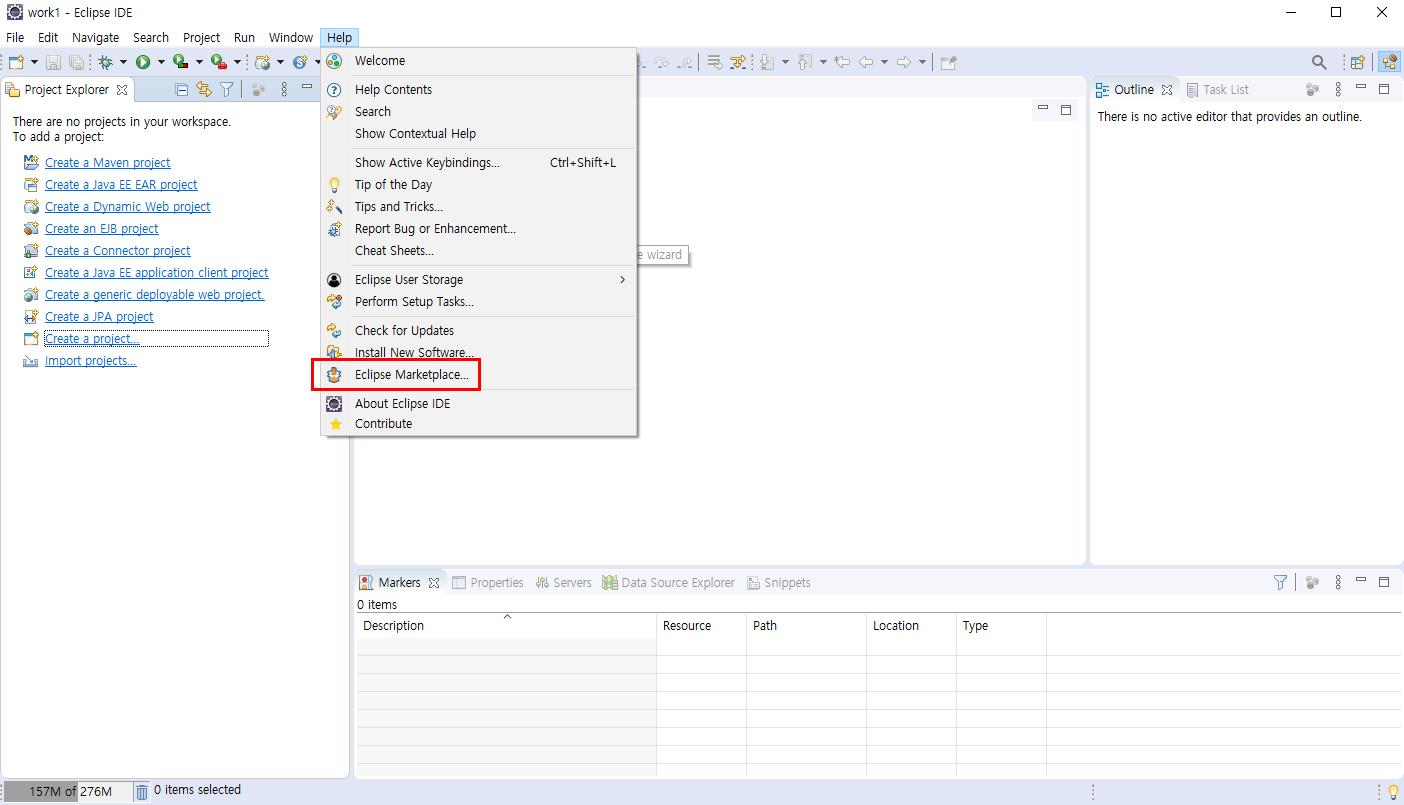This screenshot has height=805, width=1404.
Task: Click Create an EJB project link
Action: tap(101, 229)
